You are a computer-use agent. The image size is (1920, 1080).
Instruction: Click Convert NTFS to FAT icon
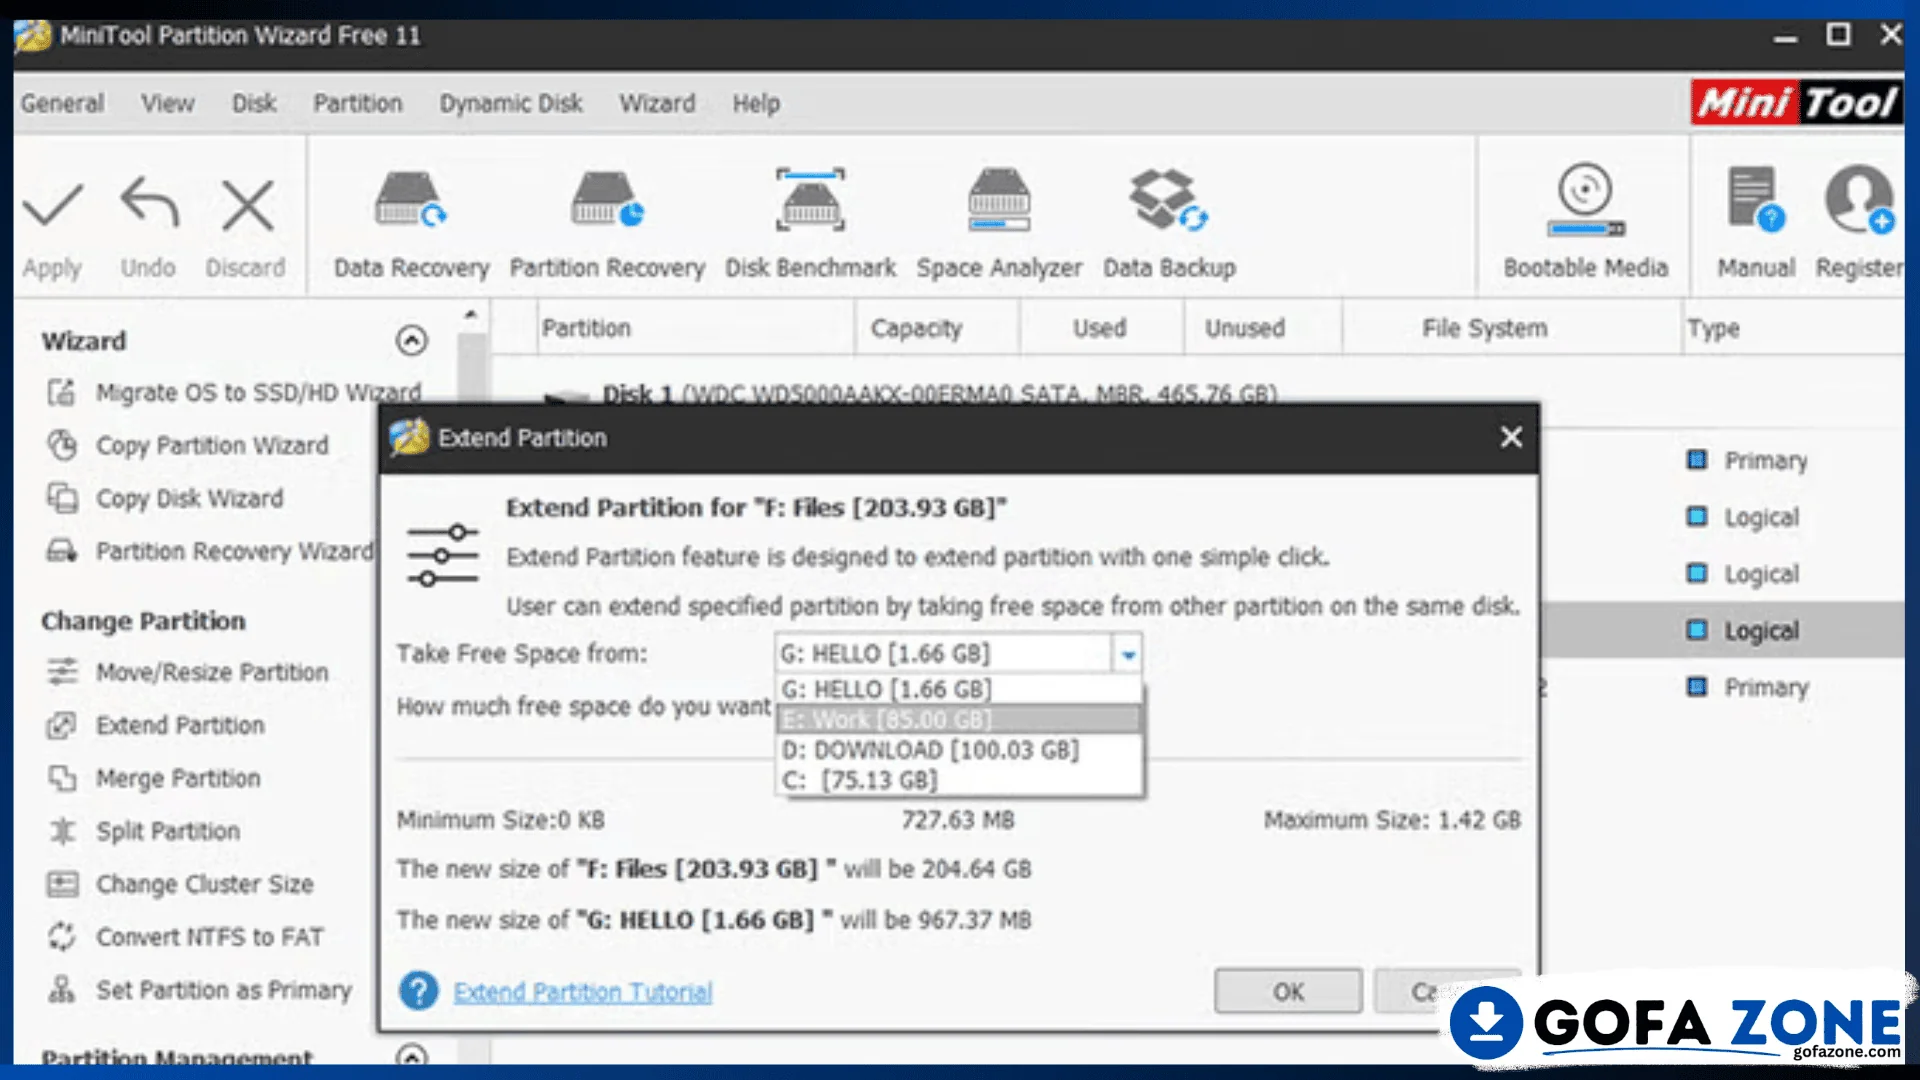click(x=62, y=937)
